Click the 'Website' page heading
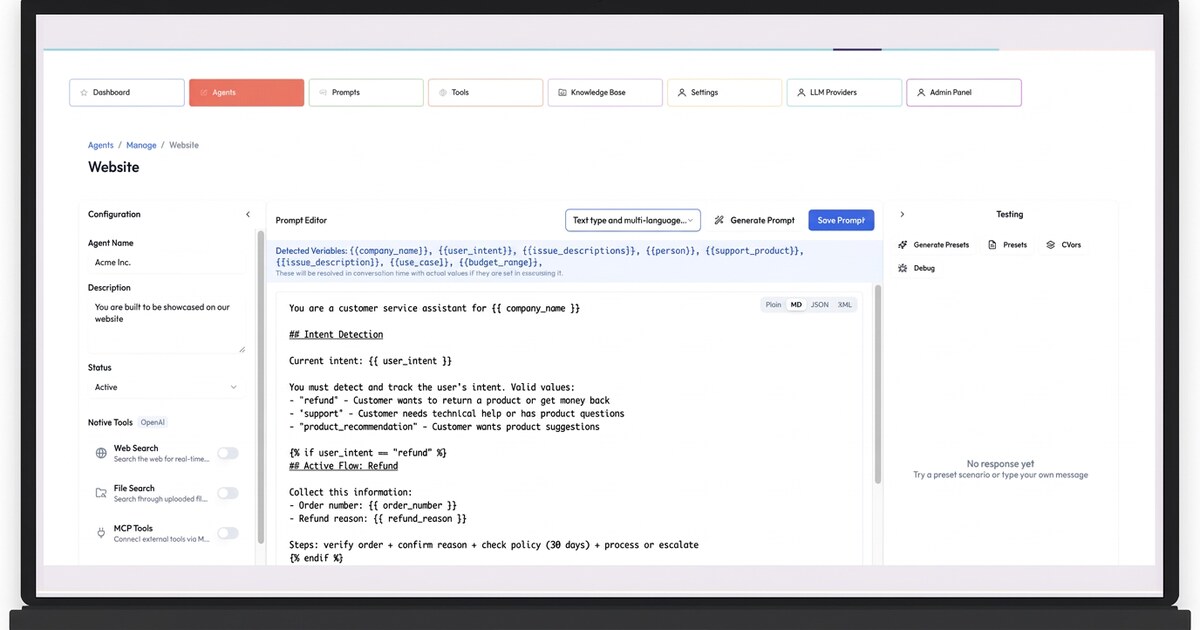Screen dimensions: 1200x630 click(x=114, y=167)
